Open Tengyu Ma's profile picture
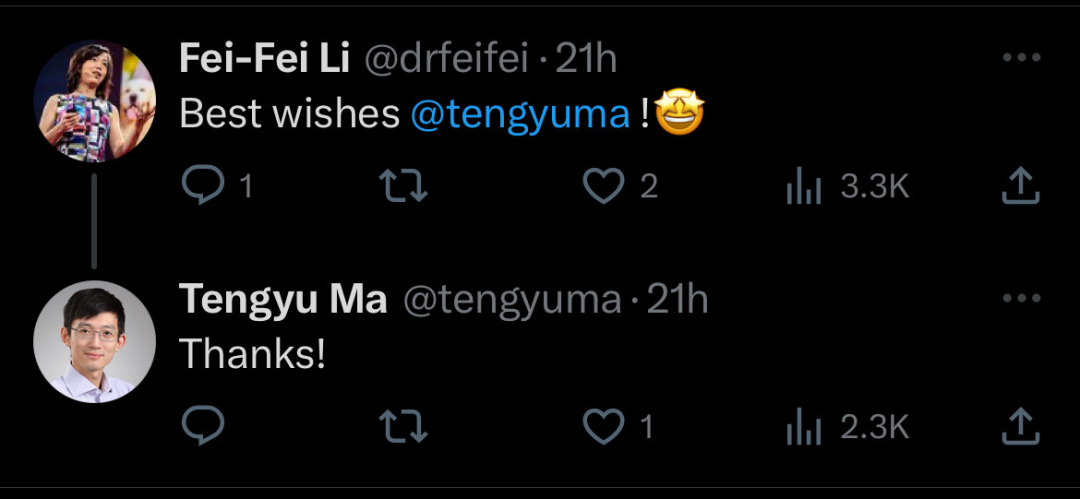 click(x=94, y=341)
